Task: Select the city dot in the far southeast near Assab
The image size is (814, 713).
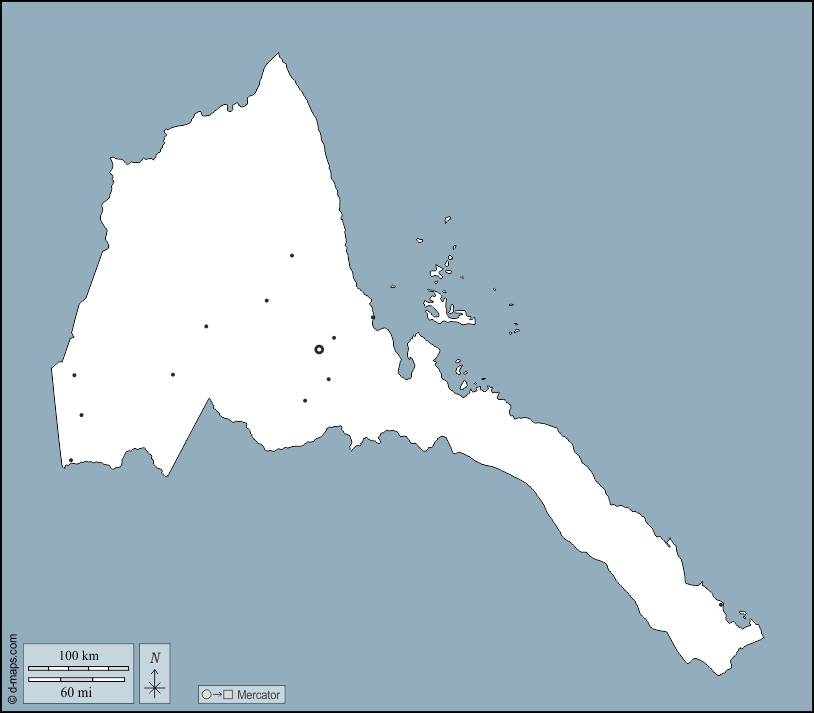Action: tap(723, 606)
